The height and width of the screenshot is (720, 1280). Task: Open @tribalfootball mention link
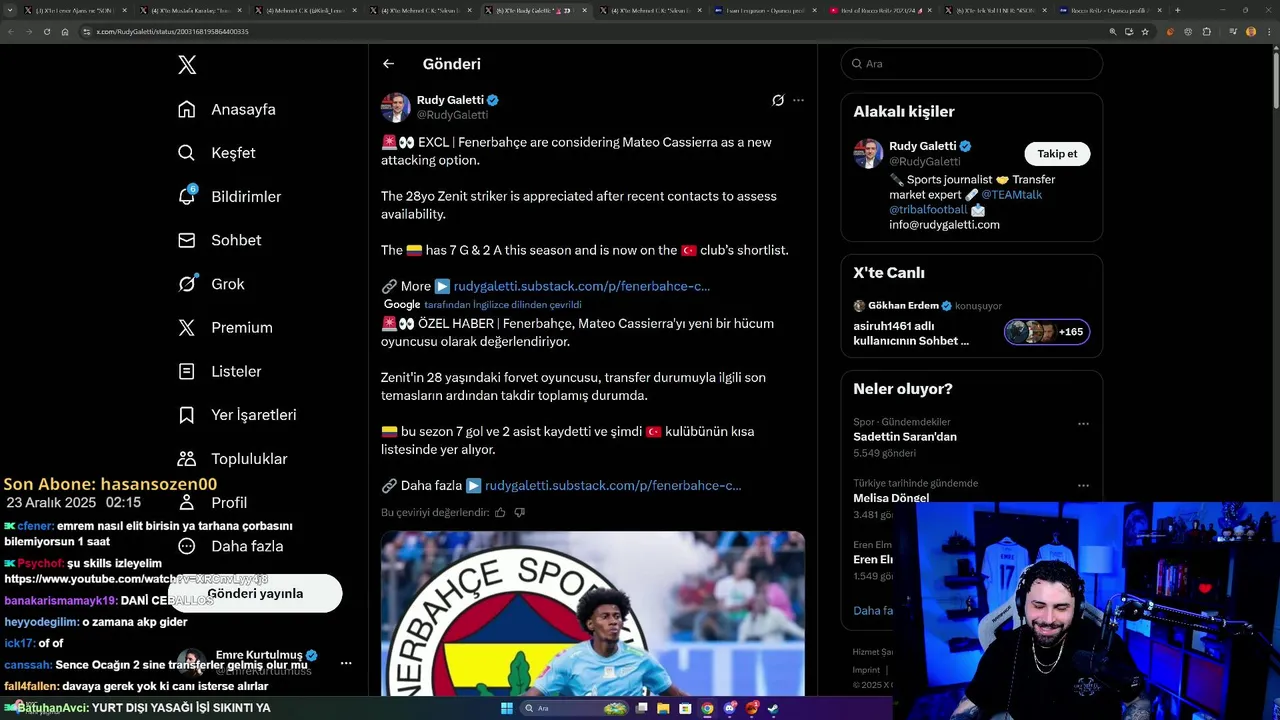[x=928, y=210]
